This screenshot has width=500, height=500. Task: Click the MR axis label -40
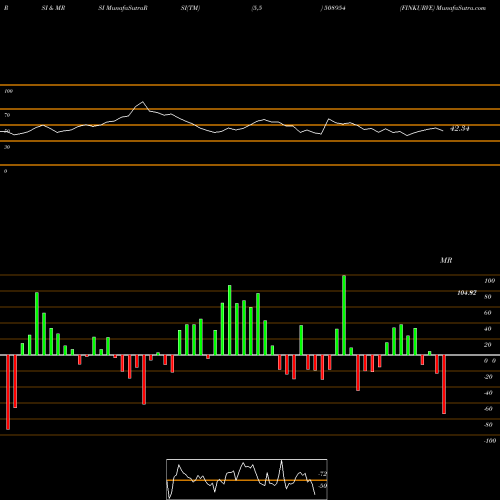pyautogui.click(x=488, y=393)
